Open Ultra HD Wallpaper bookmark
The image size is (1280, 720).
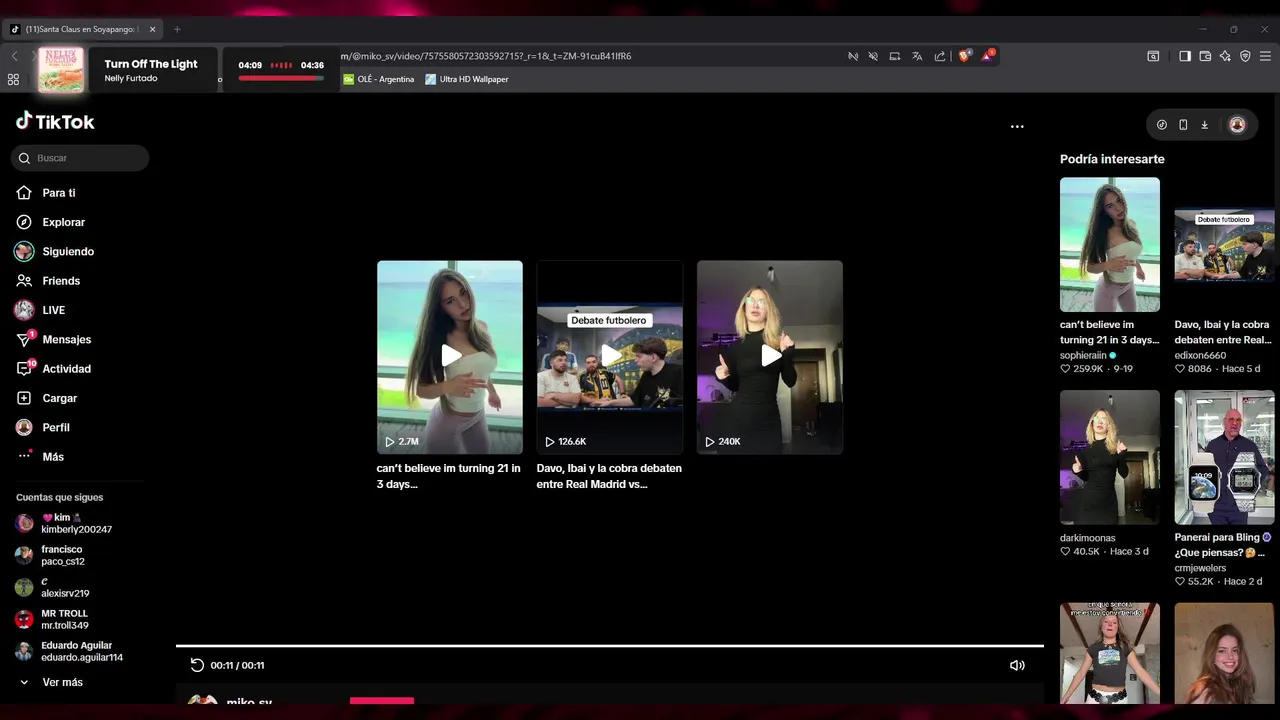click(467, 79)
